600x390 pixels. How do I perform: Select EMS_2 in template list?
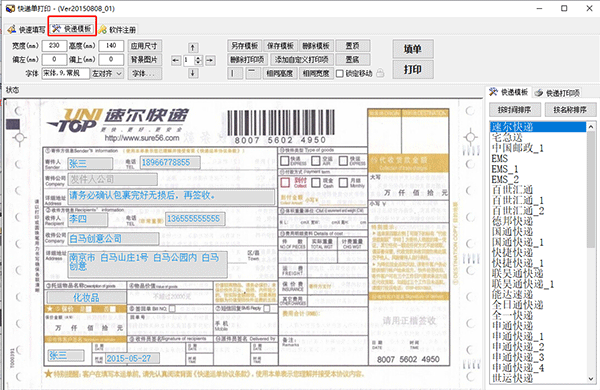538,179
